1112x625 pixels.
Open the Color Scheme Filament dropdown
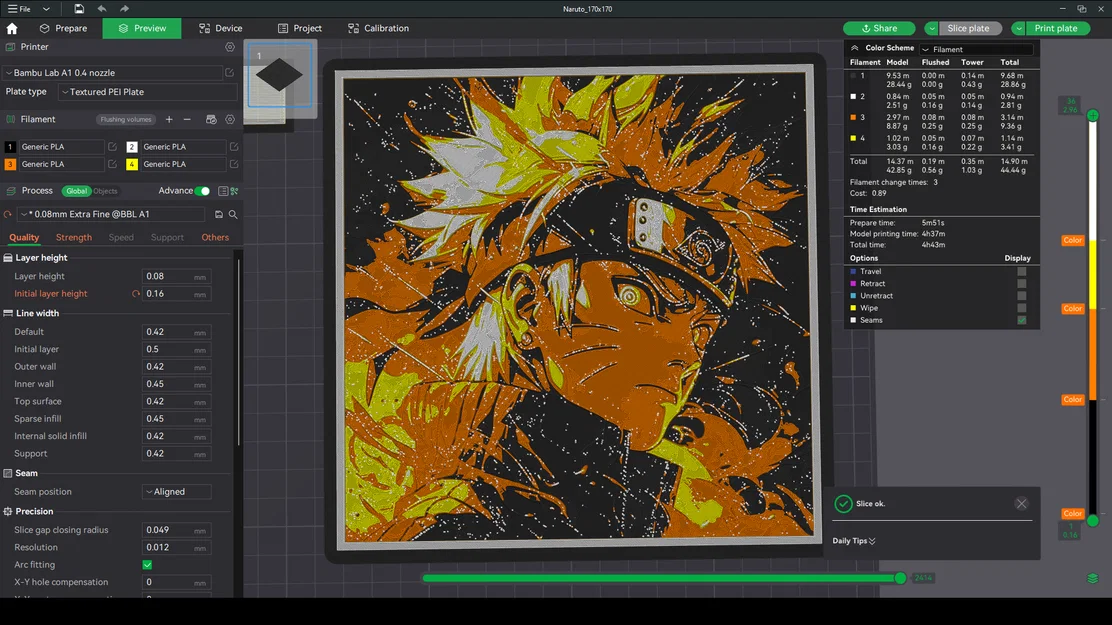(x=977, y=48)
